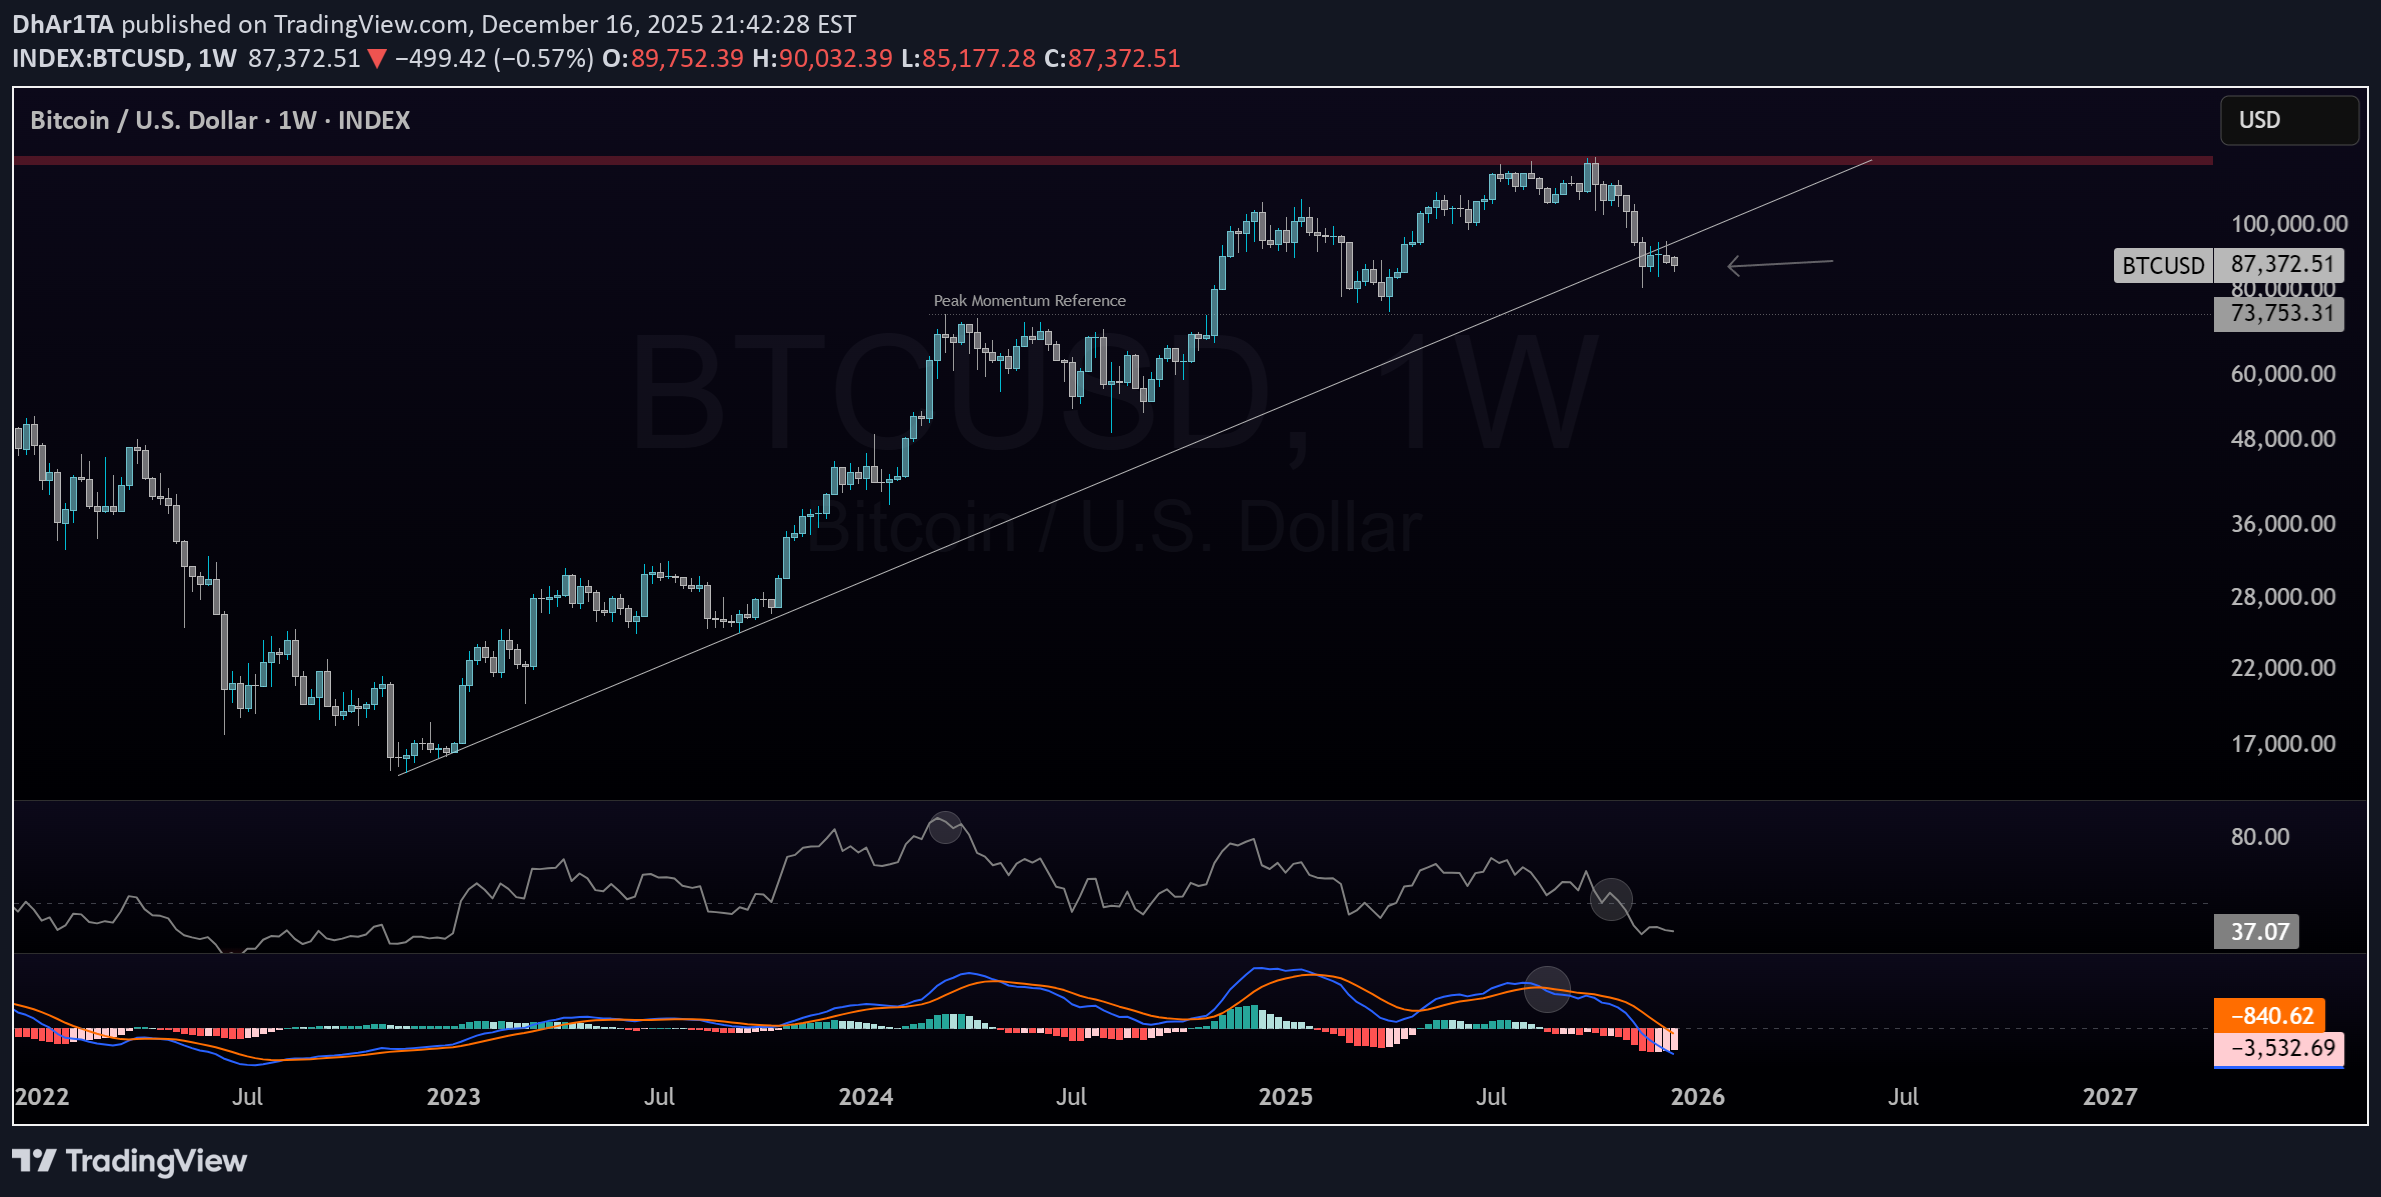Select the Peak Momentum Reference label
This screenshot has width=2381, height=1197.
[1028, 300]
